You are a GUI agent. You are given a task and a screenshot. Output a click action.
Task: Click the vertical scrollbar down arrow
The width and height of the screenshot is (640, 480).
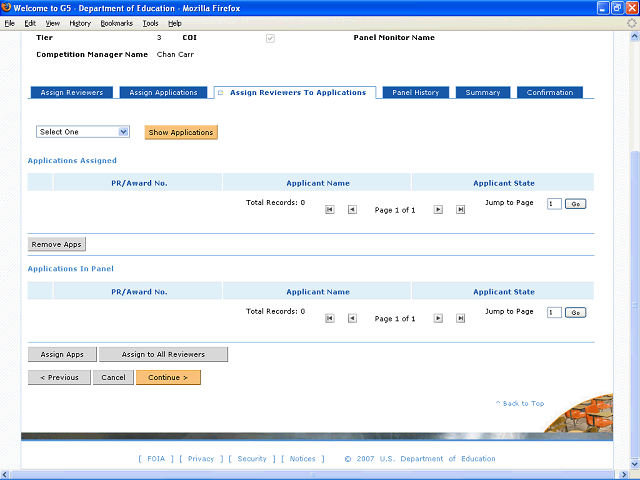pos(635,464)
